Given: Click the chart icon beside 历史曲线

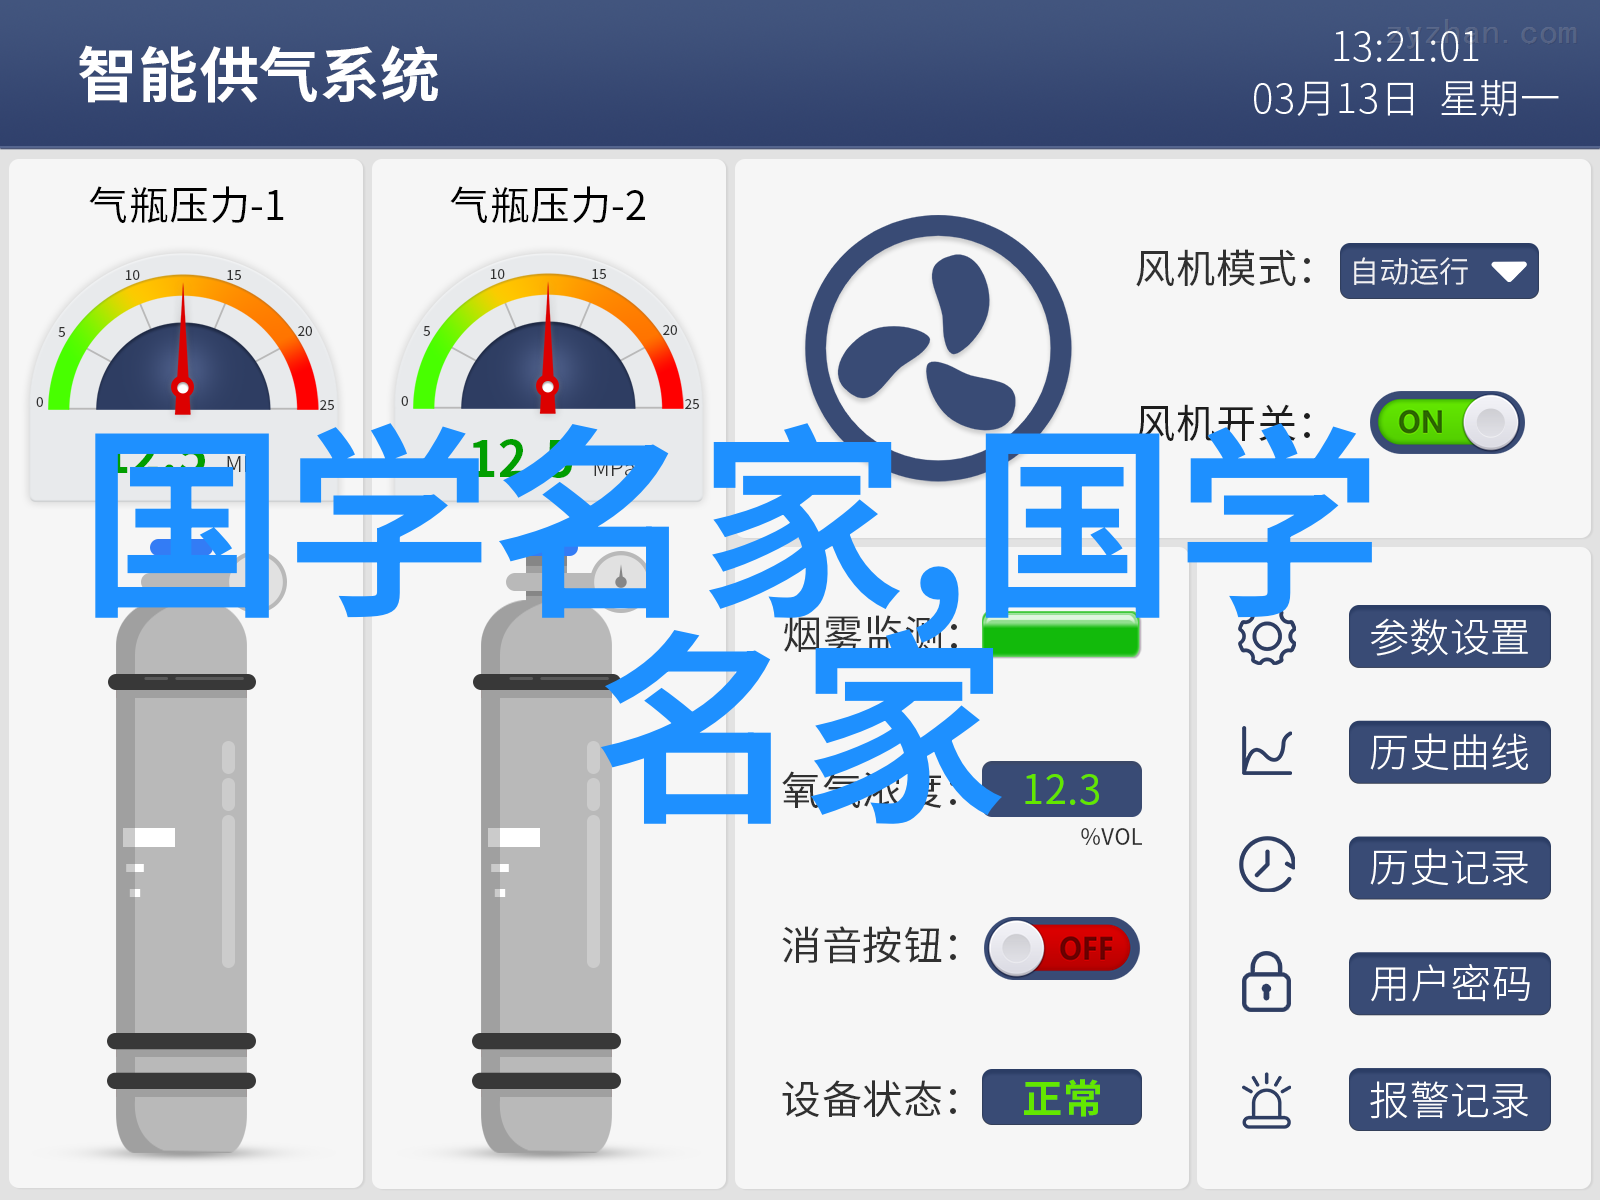Looking at the screenshot, I should point(1267,751).
